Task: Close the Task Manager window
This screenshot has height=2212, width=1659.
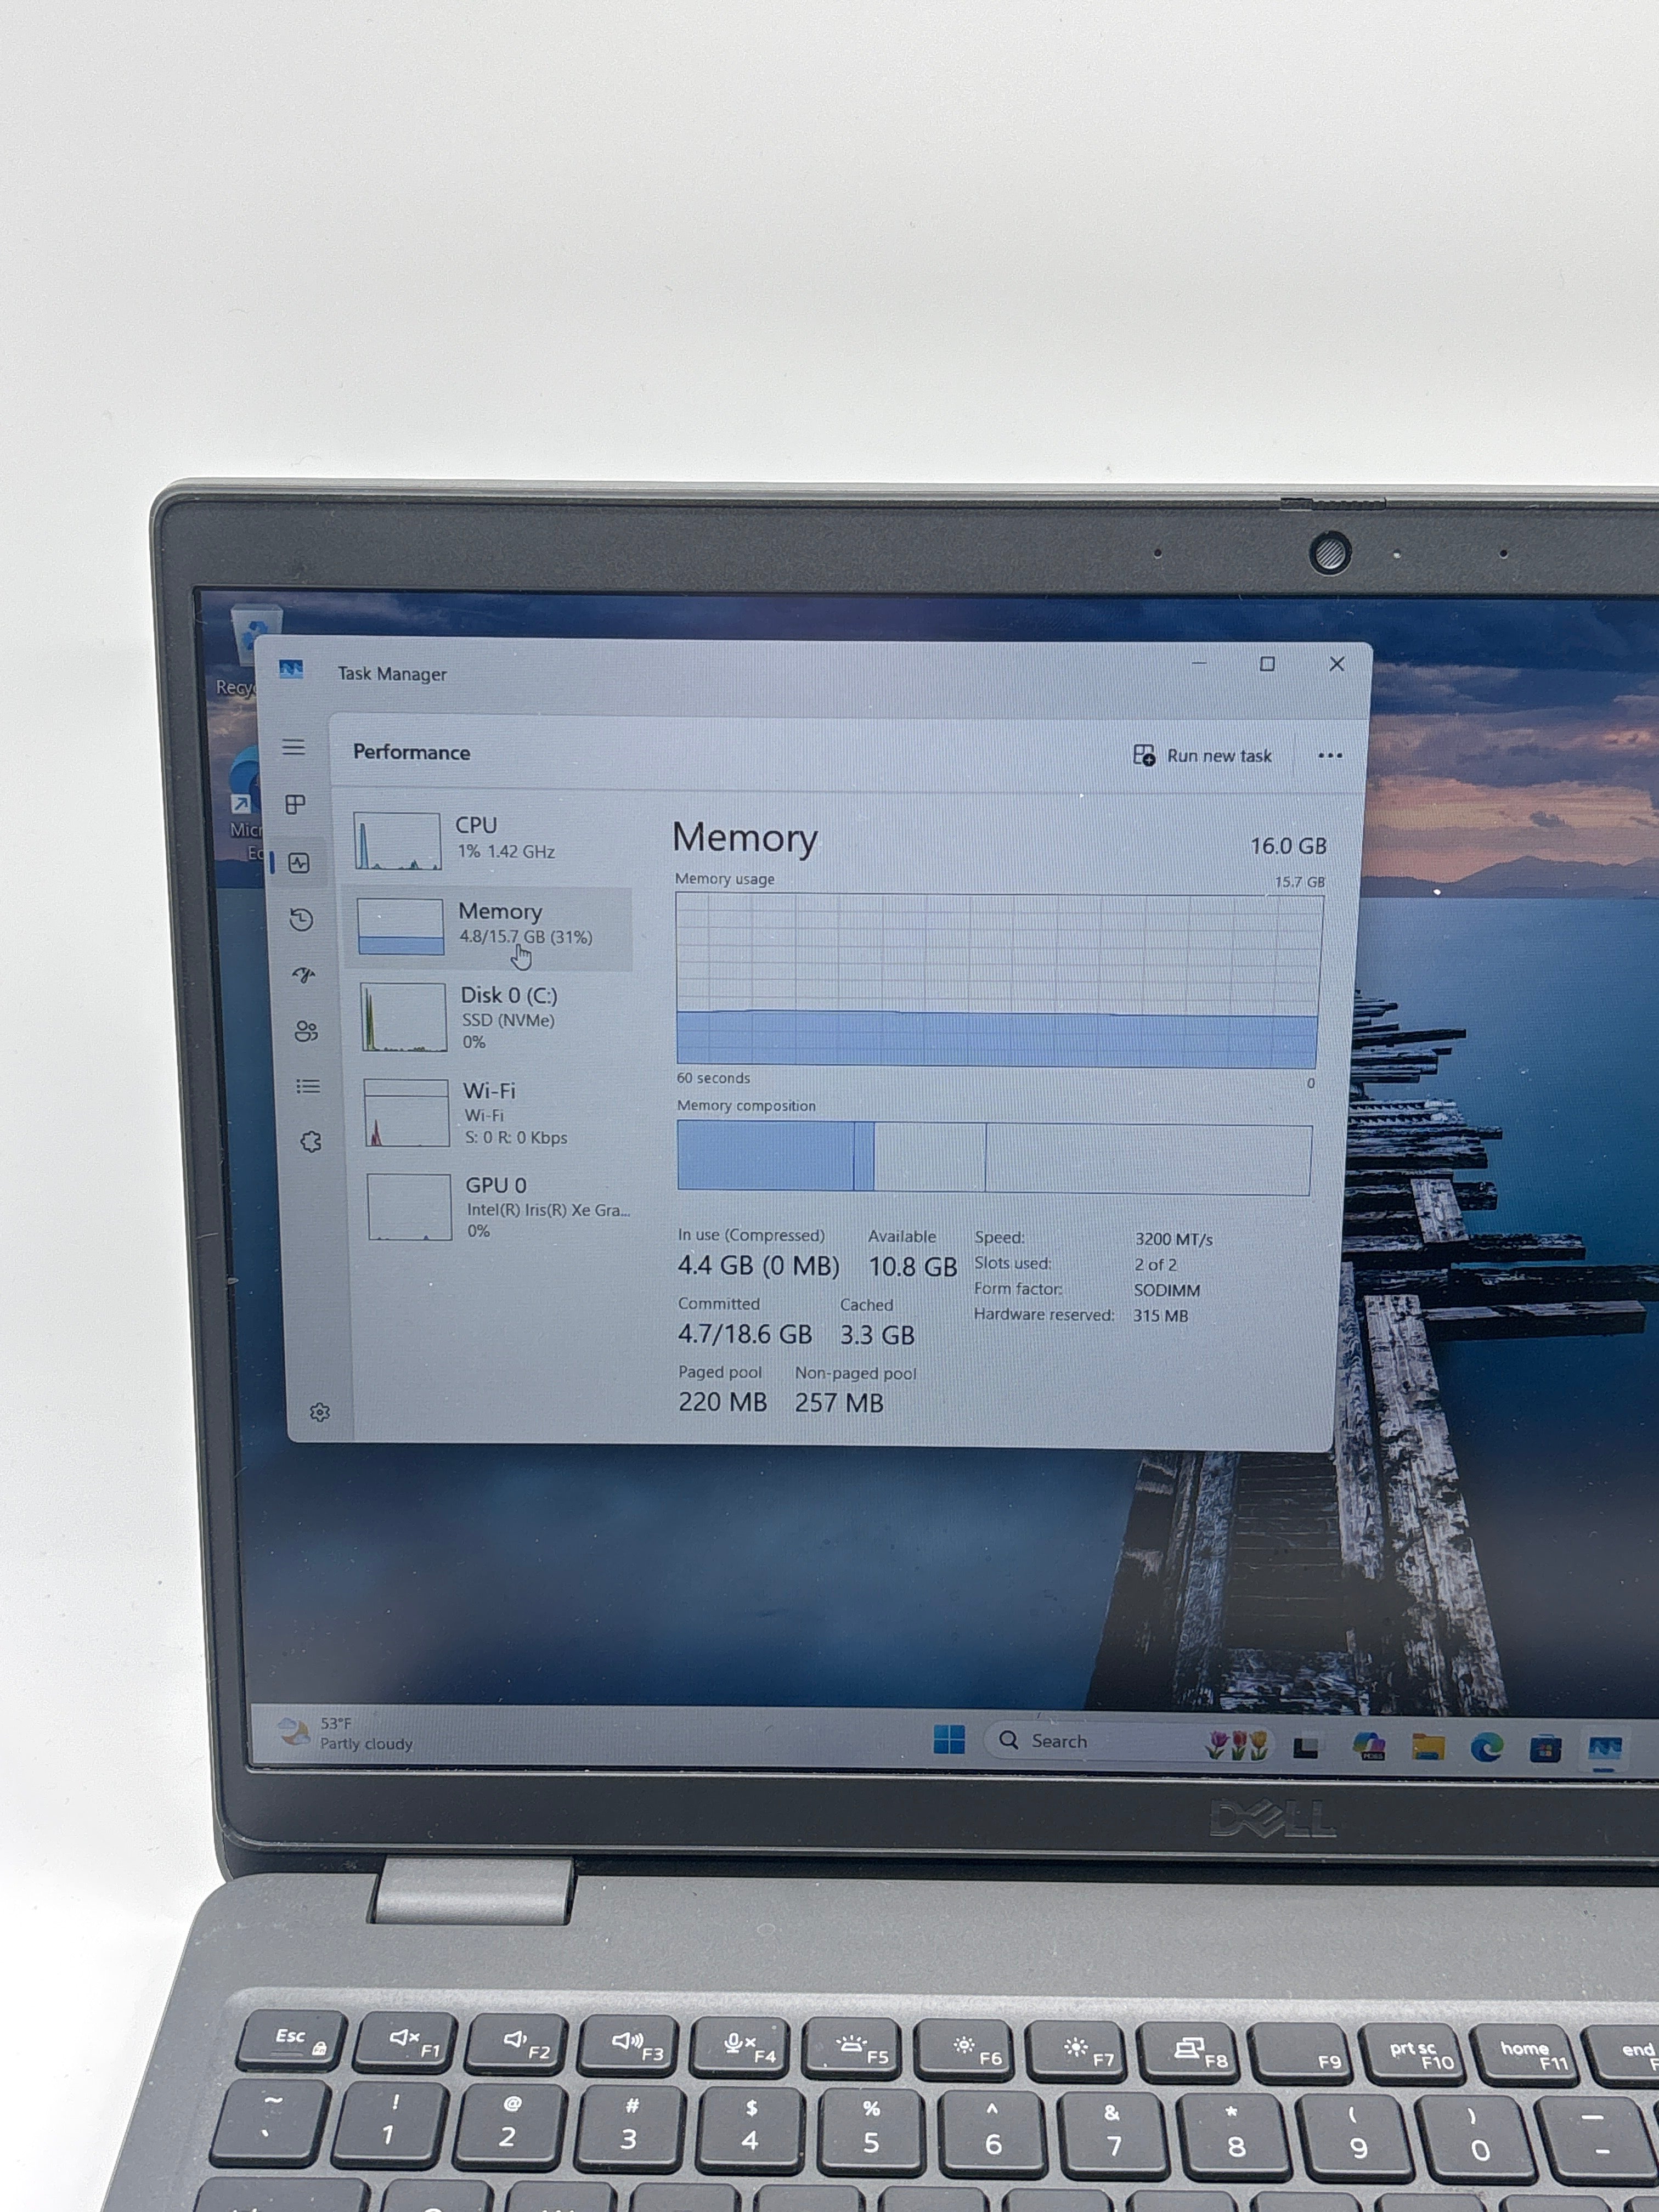Action: [1337, 663]
